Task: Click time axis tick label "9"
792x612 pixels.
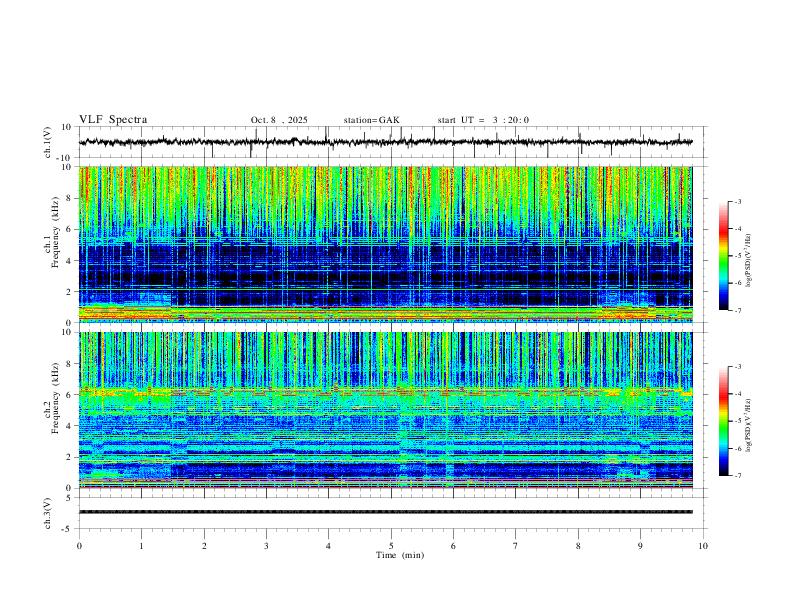Action: click(x=640, y=546)
